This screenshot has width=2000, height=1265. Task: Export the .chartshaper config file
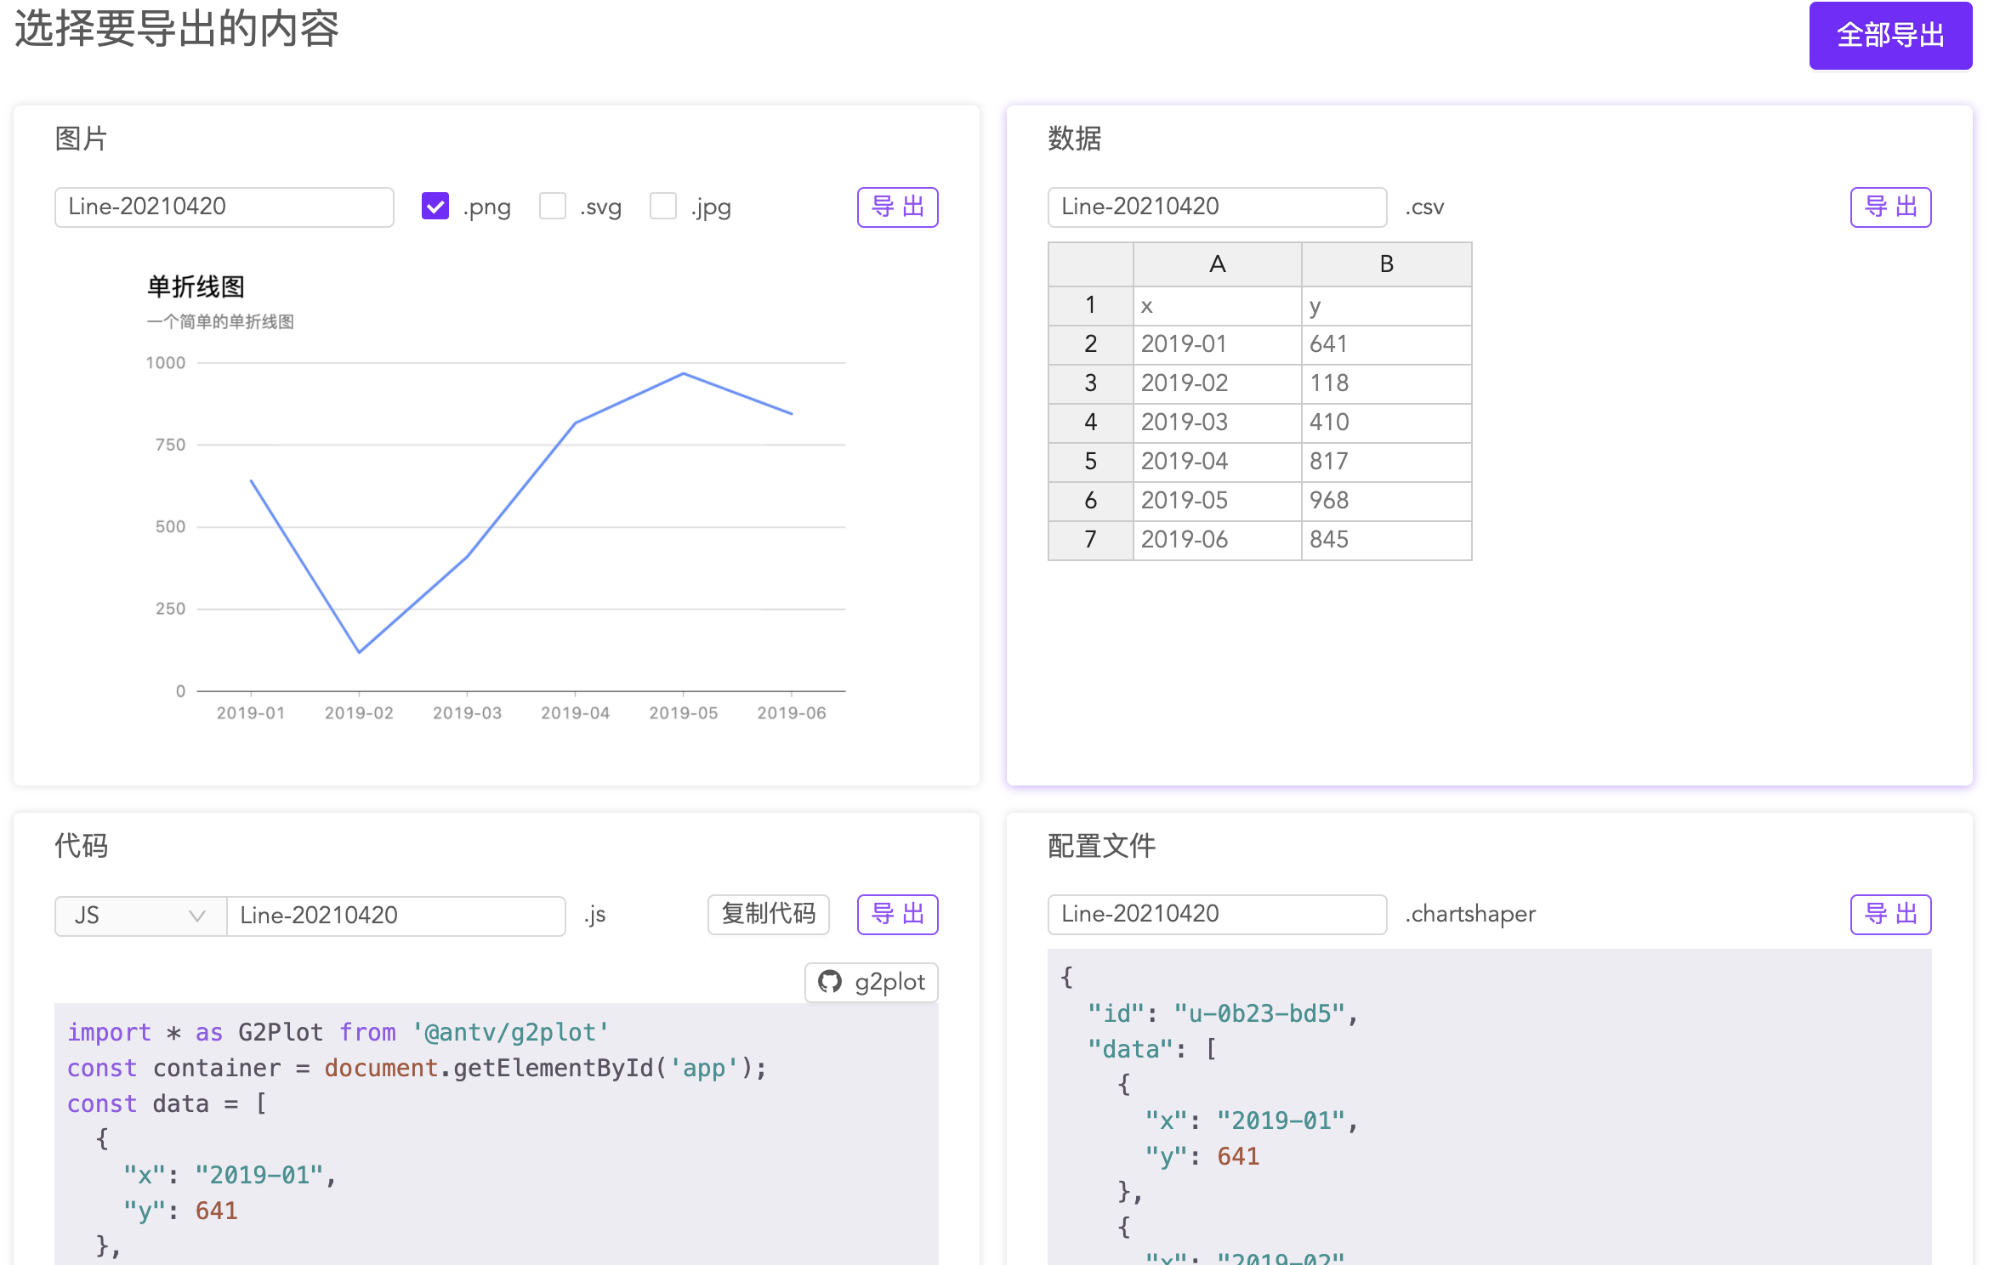(1890, 914)
